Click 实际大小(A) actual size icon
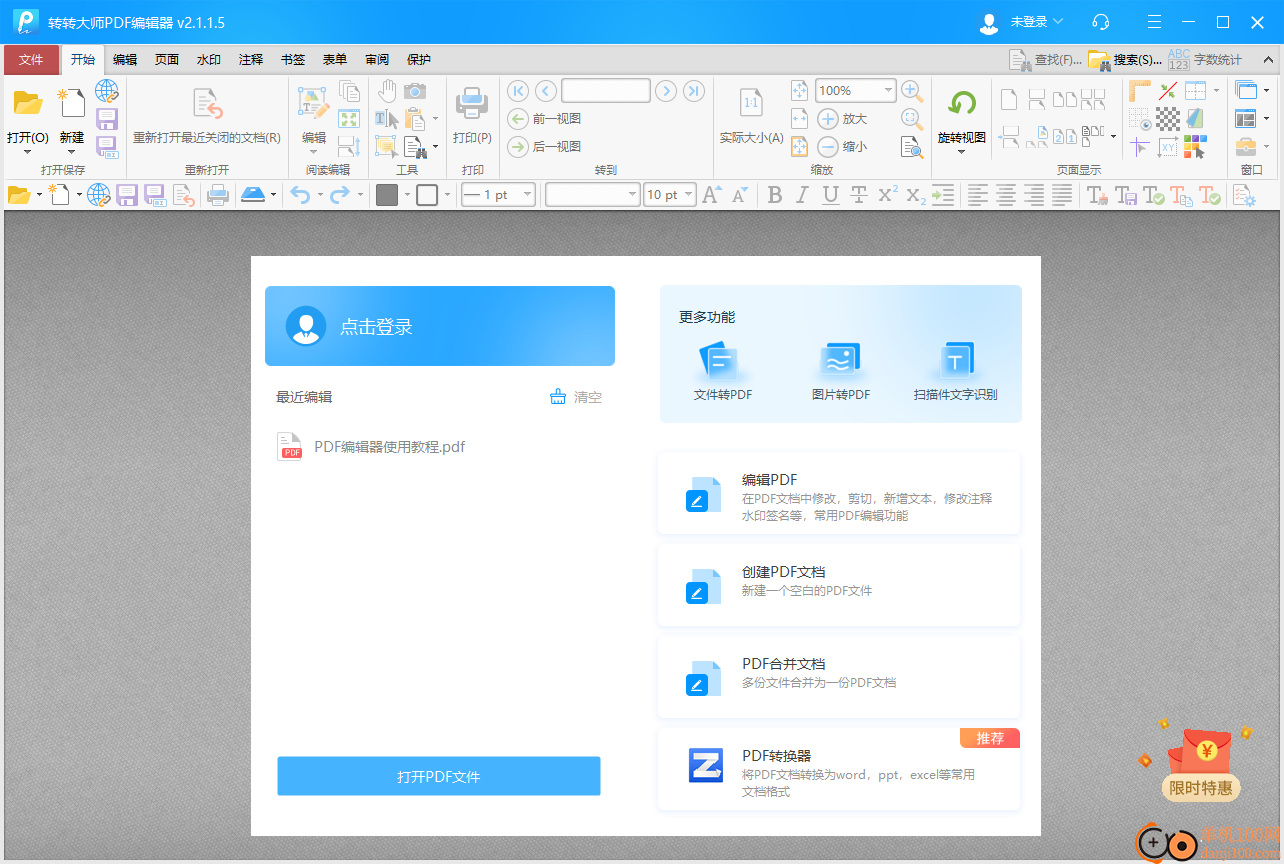This screenshot has height=864, width=1284. click(x=751, y=104)
